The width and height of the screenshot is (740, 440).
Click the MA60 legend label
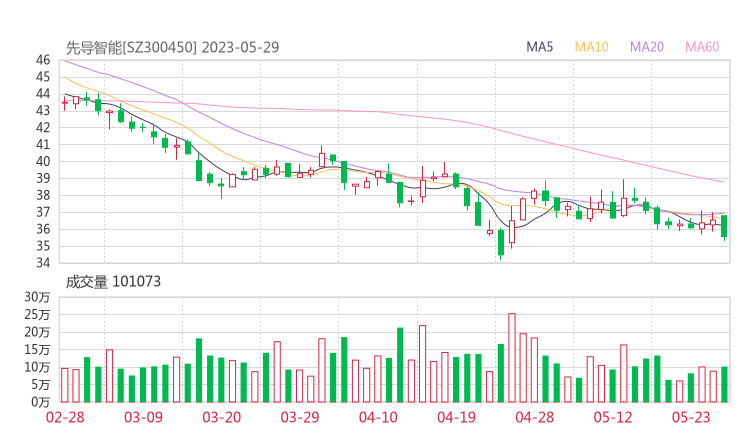click(702, 47)
